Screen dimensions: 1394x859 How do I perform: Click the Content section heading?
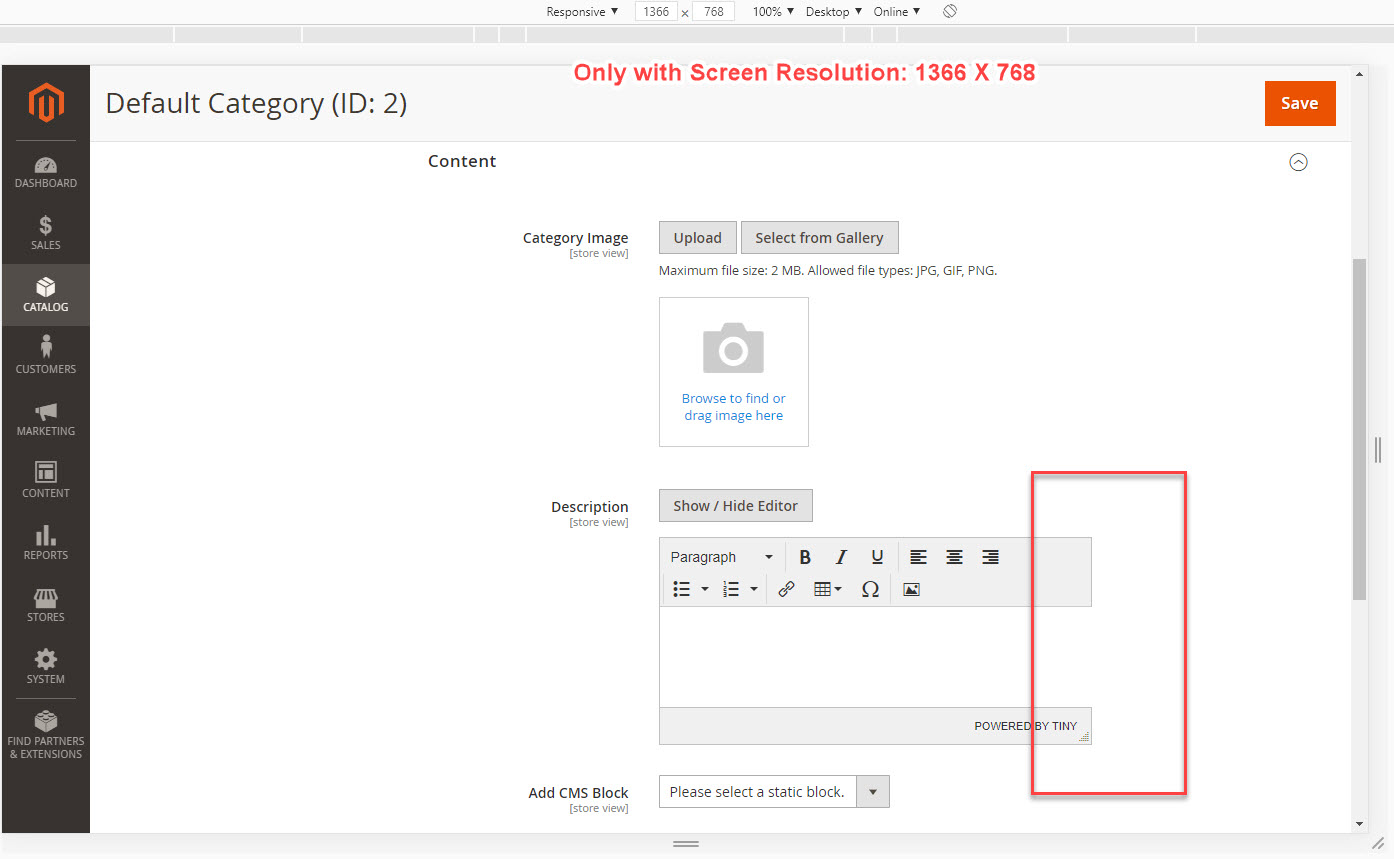tap(462, 161)
